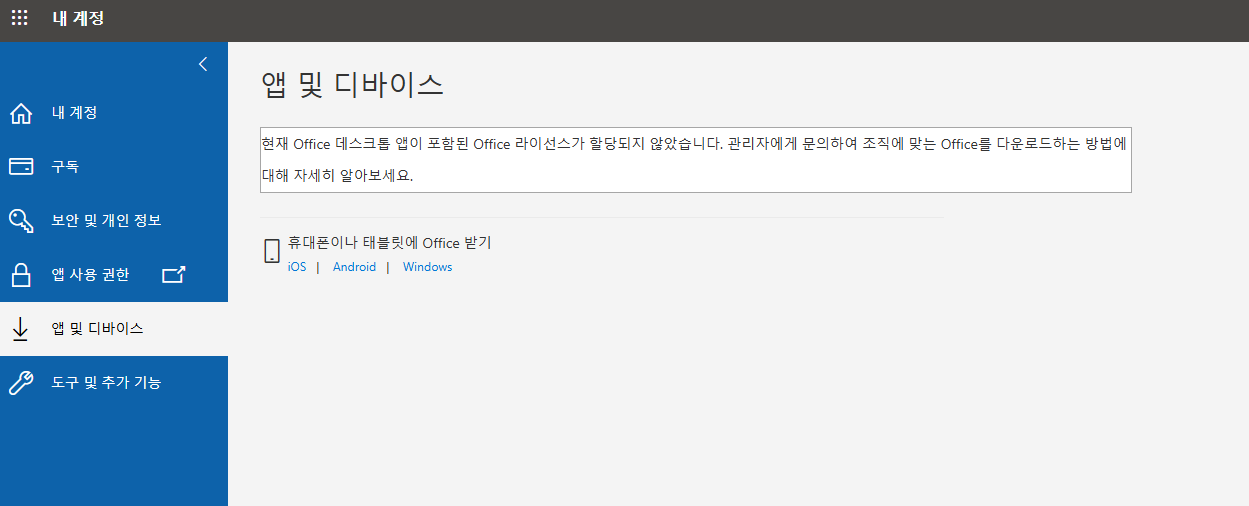The height and width of the screenshot is (506, 1249).
Task: Open the app launcher waffle icon
Action: pos(19,18)
